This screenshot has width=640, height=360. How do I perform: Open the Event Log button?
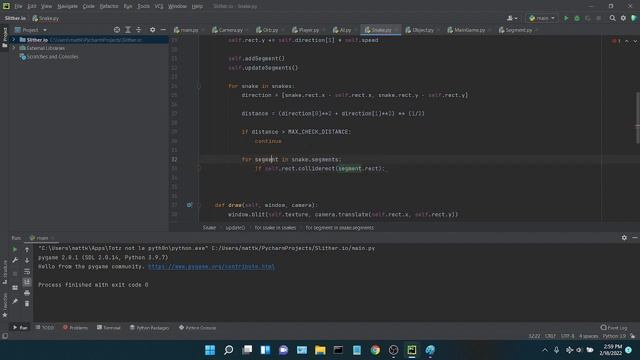point(614,328)
